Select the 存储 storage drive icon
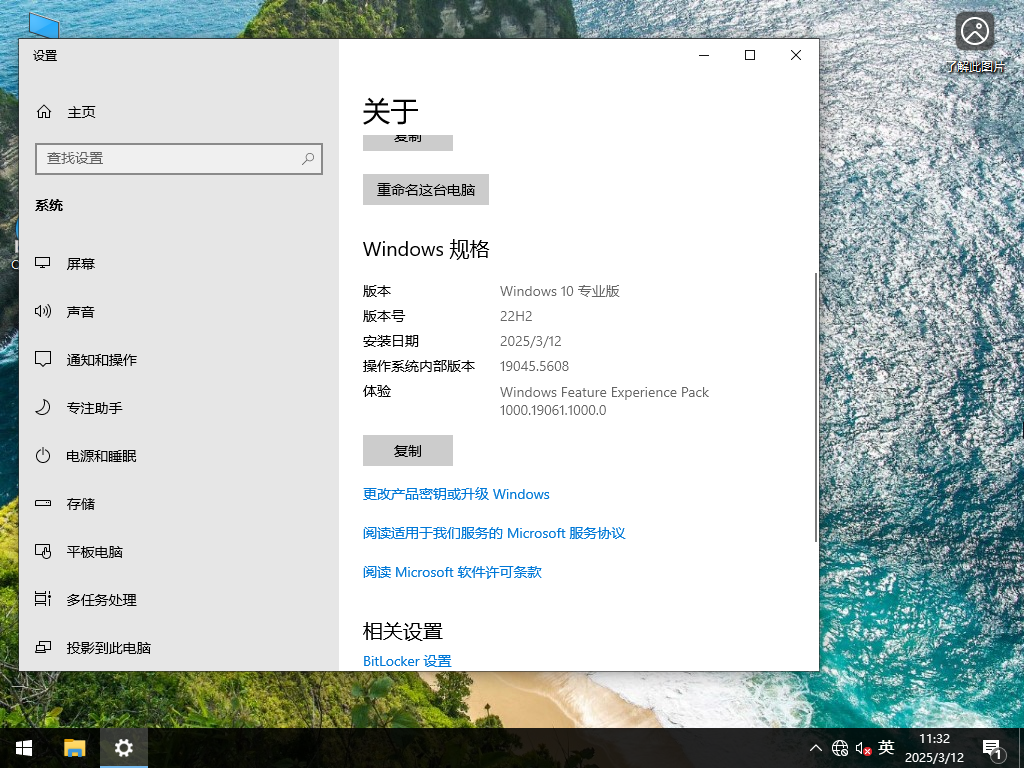Image resolution: width=1024 pixels, height=768 pixels. point(42,503)
